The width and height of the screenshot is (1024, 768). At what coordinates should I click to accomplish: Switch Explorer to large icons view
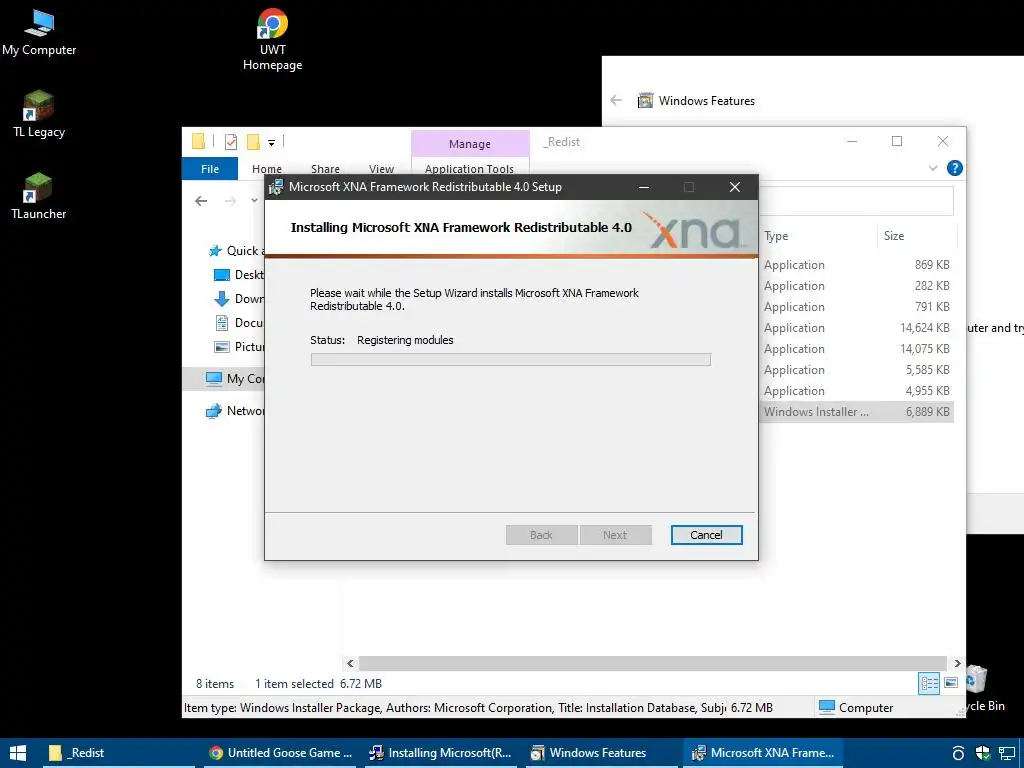[x=951, y=683]
